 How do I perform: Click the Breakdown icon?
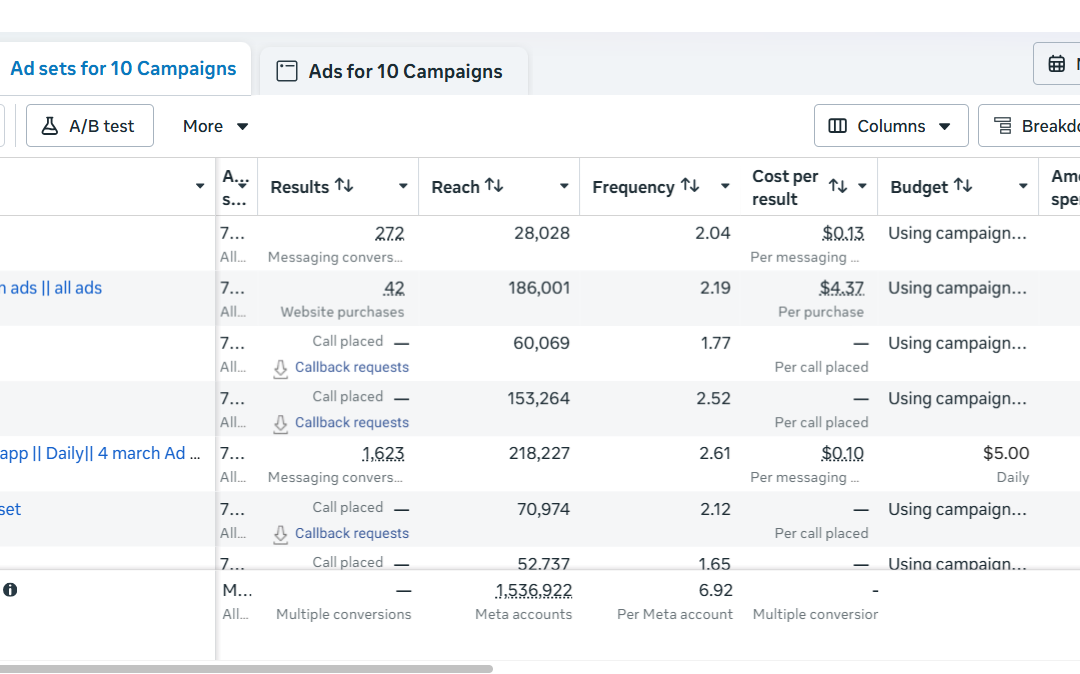[x=1003, y=126]
